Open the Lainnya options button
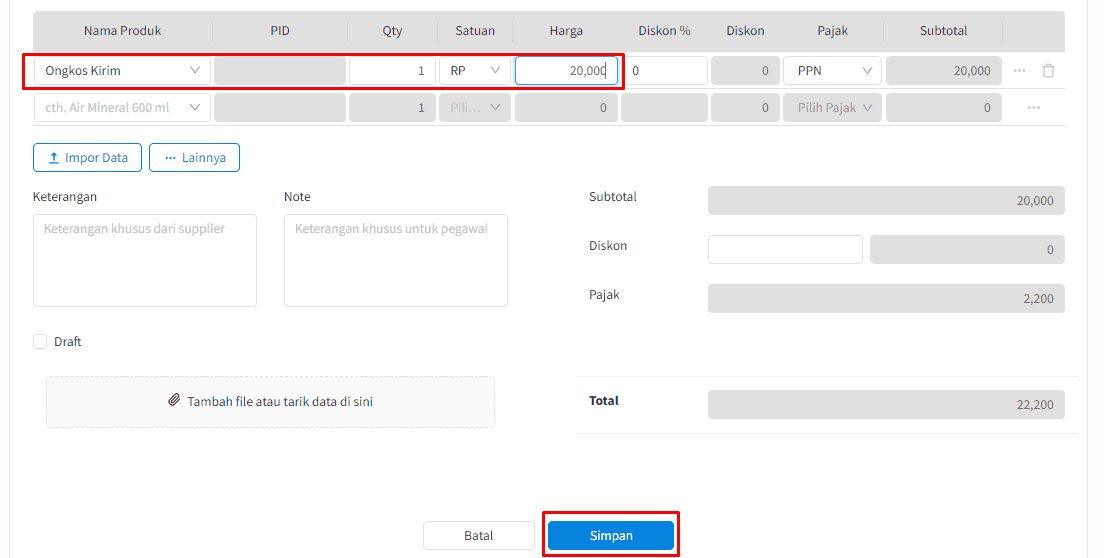Viewport: 1104px width, 558px height. [x=194, y=158]
